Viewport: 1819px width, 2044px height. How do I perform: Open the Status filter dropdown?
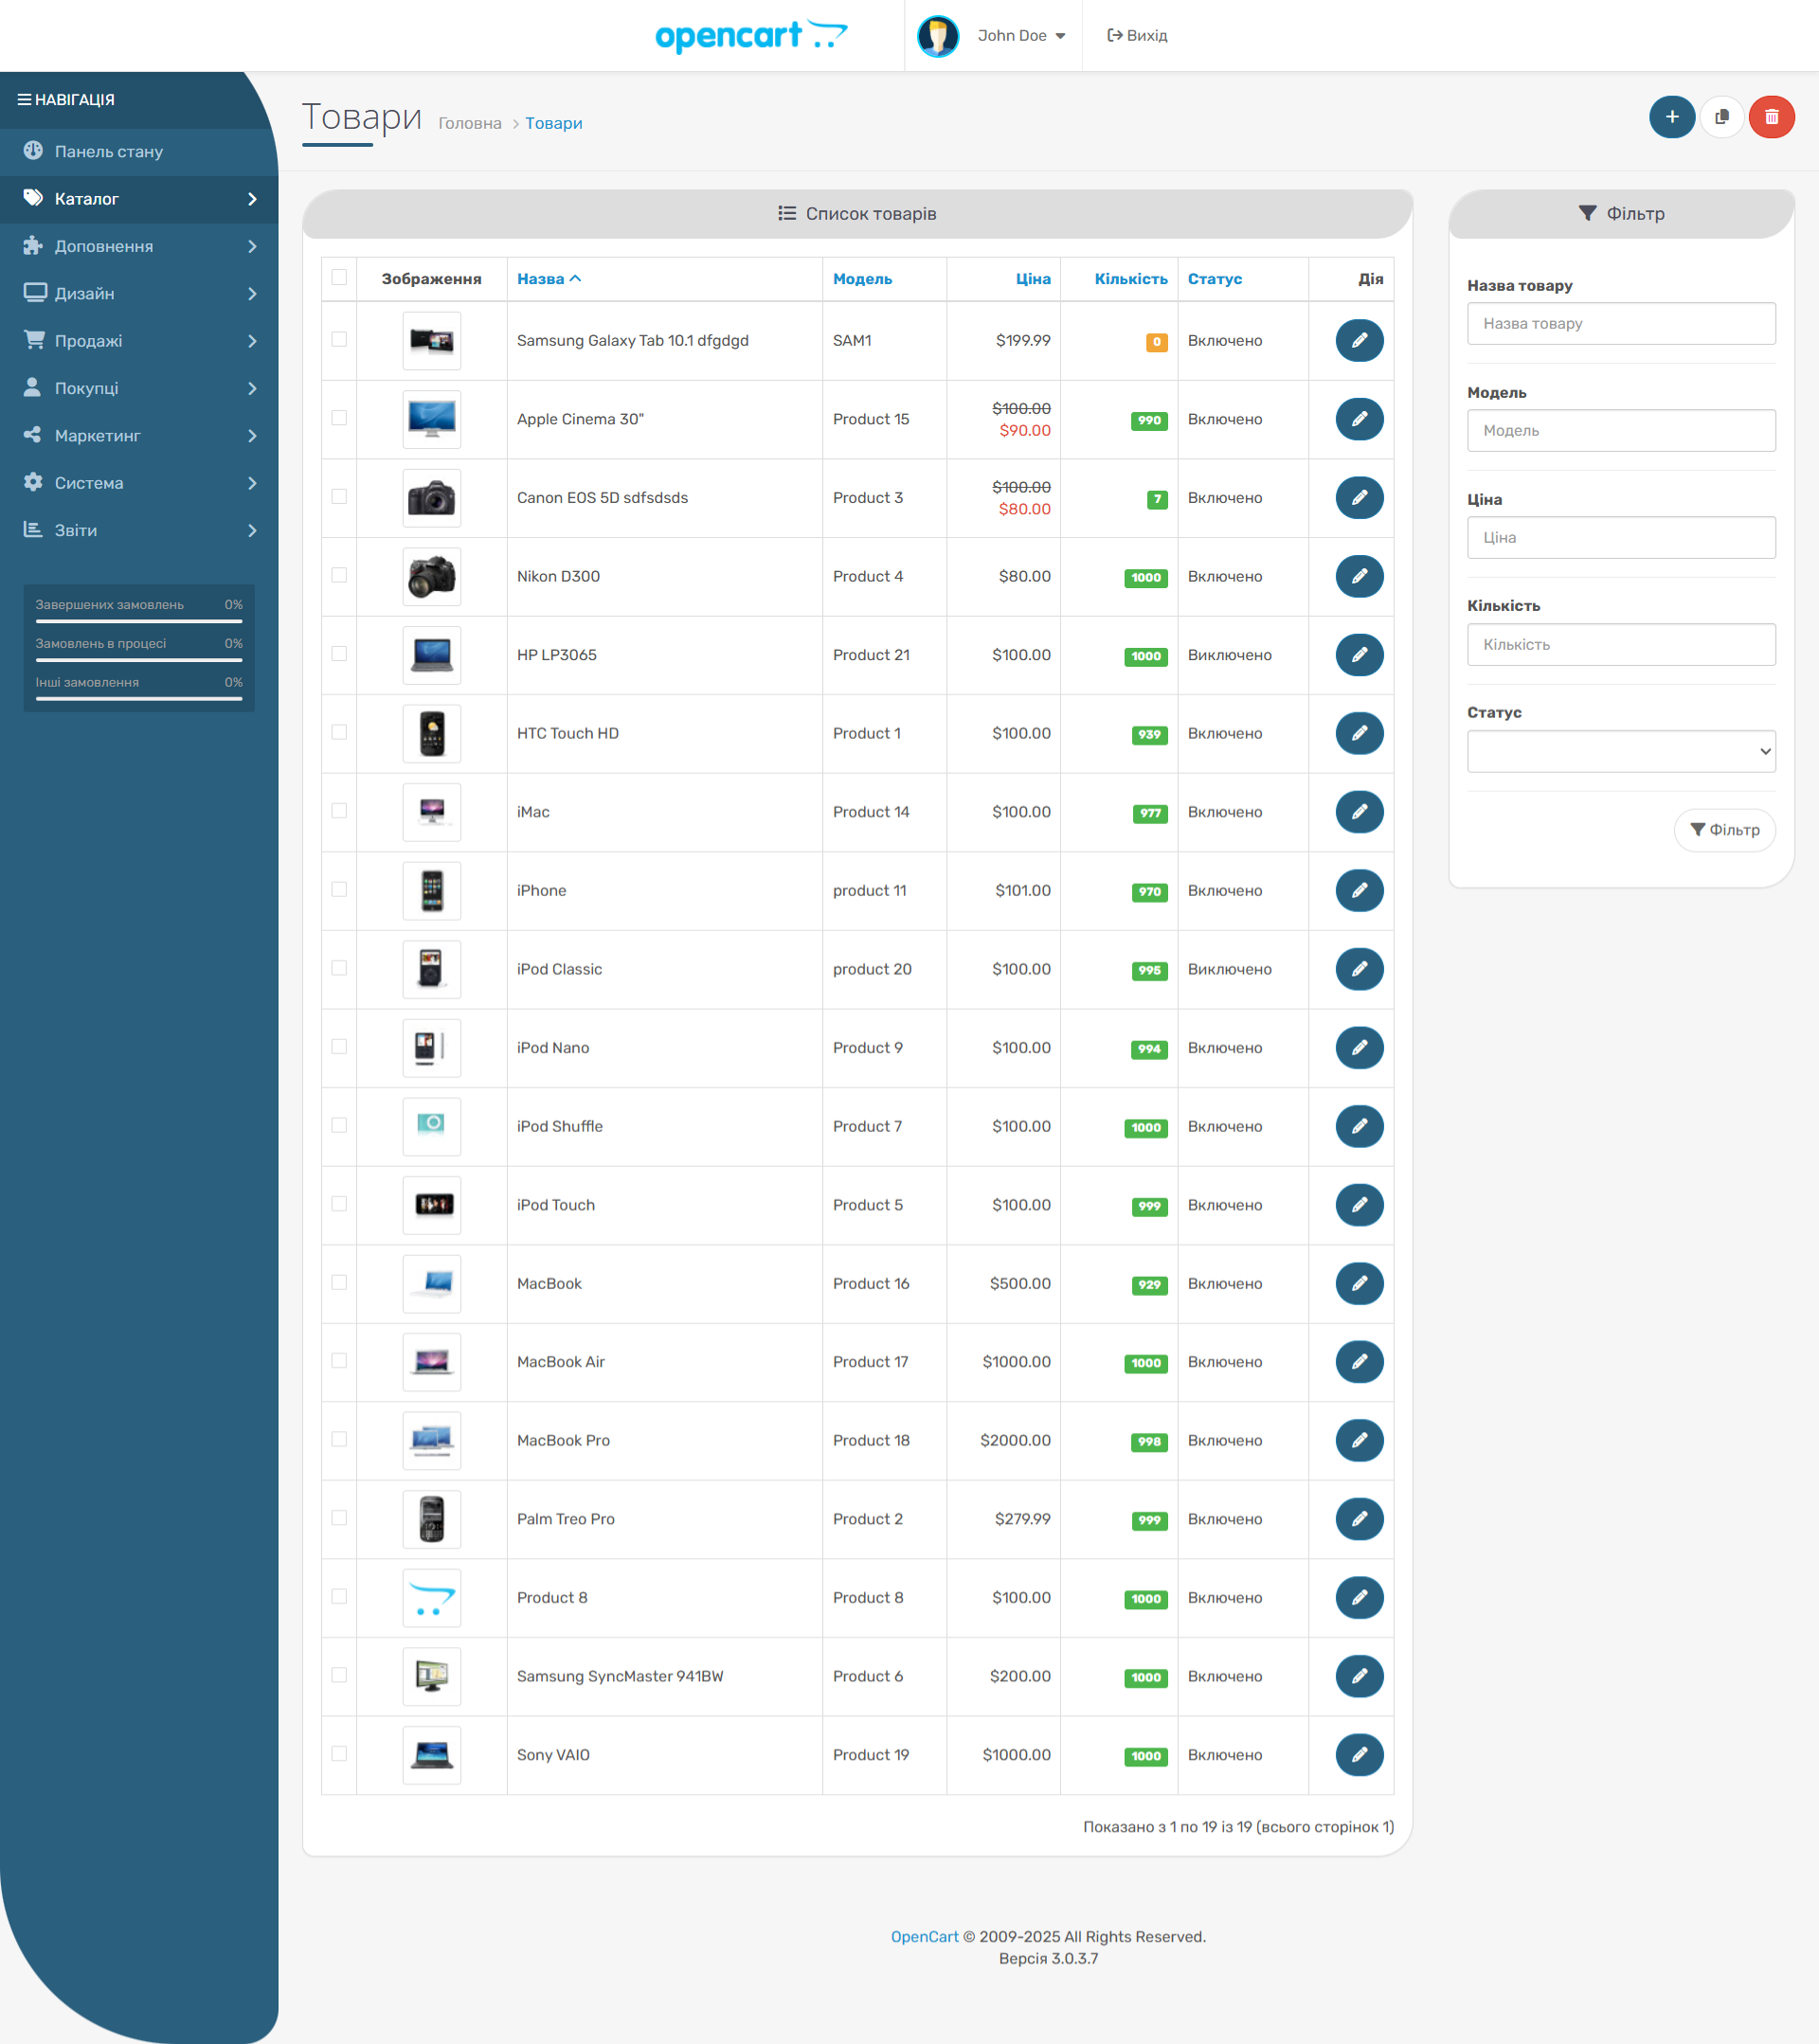(x=1621, y=751)
